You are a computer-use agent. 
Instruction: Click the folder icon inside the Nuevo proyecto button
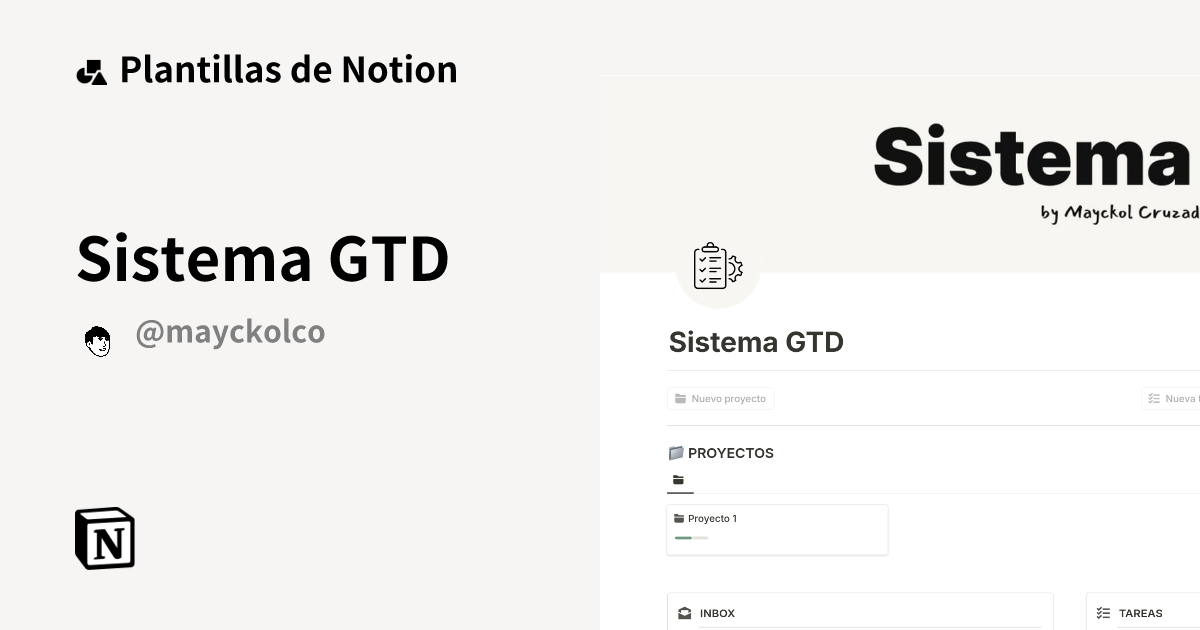pos(681,398)
